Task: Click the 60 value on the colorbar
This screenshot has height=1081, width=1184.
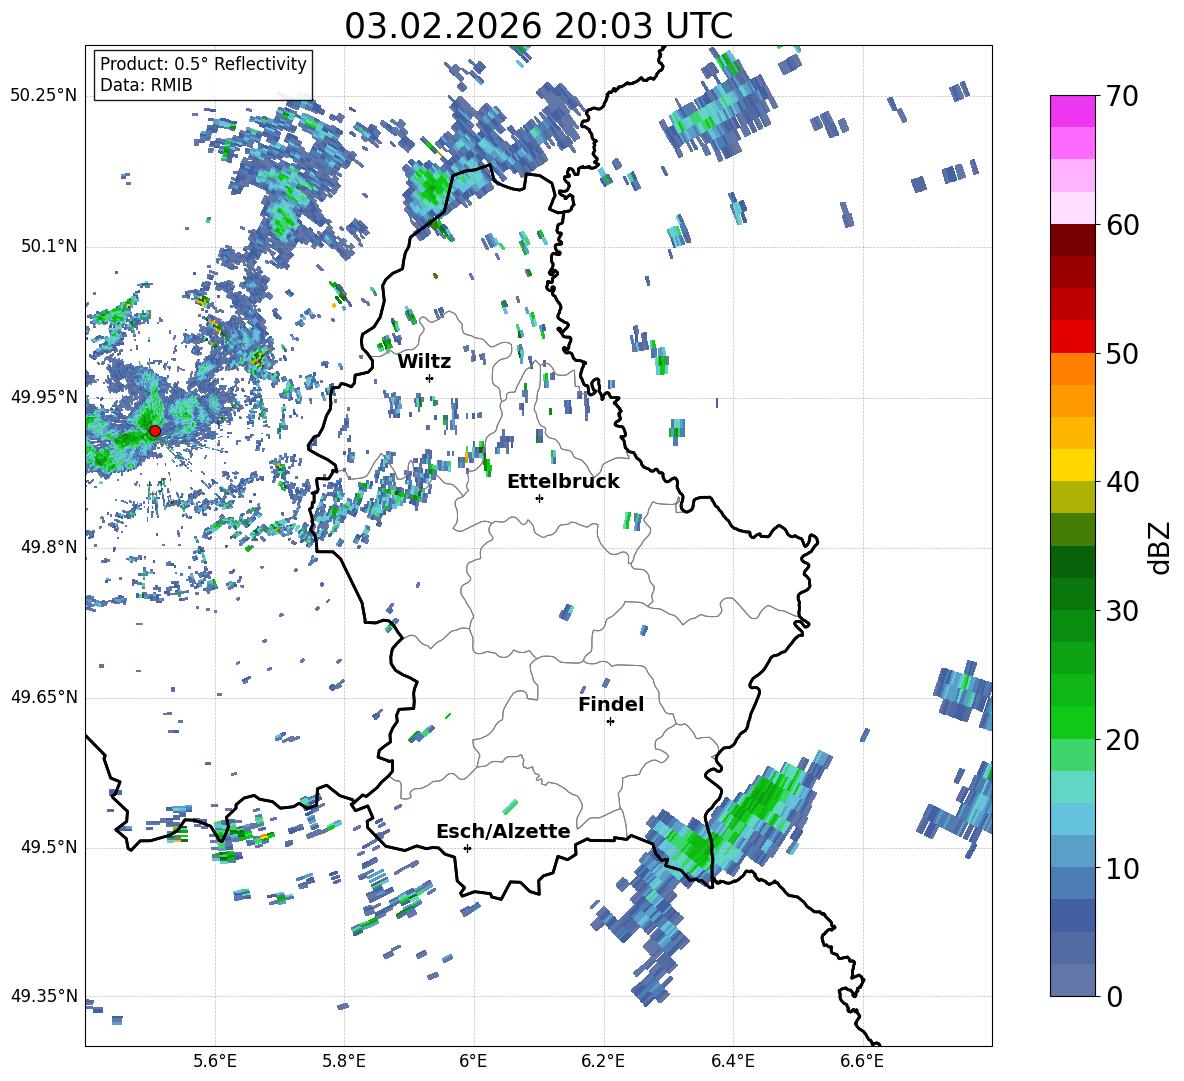Action: 1122,225
